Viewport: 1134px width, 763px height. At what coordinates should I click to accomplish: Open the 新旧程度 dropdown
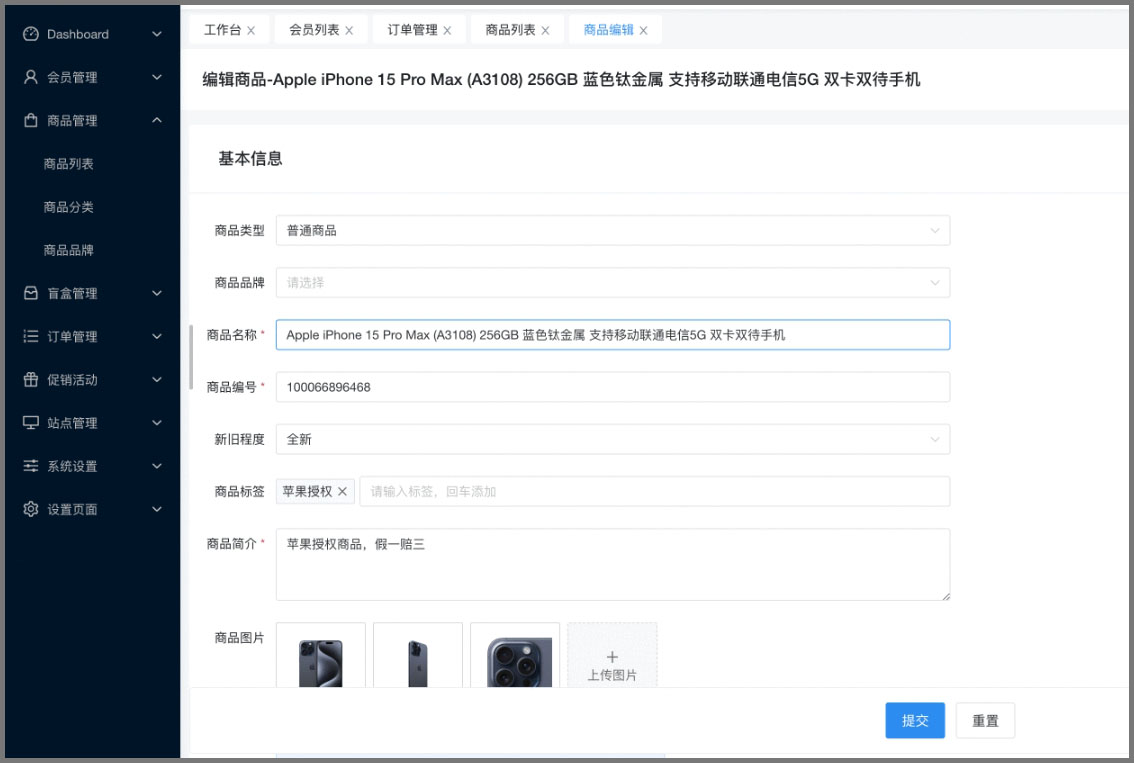(x=615, y=438)
